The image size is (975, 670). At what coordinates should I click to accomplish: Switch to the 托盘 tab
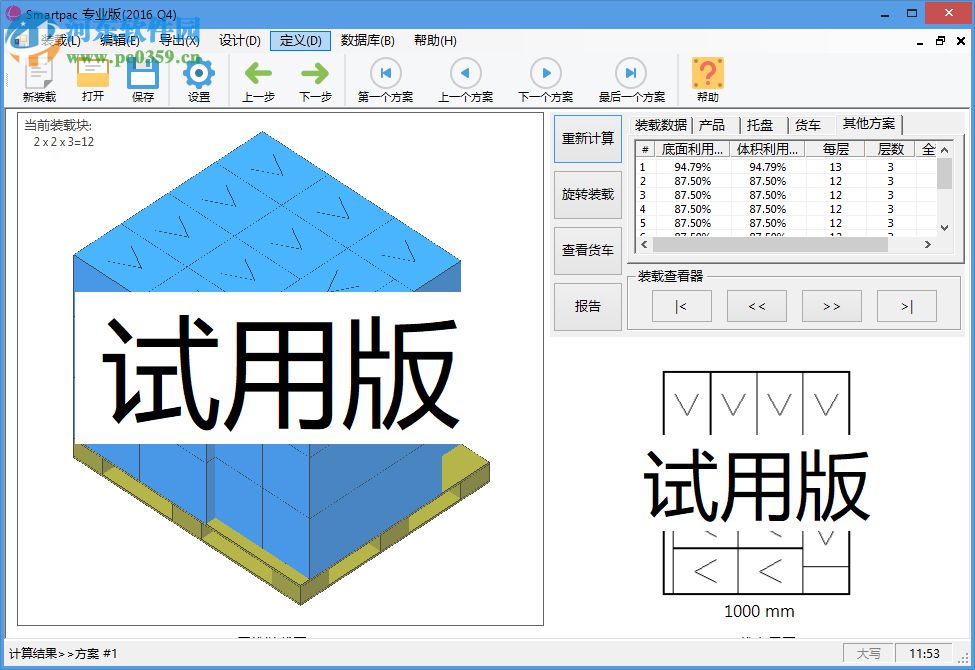click(759, 125)
